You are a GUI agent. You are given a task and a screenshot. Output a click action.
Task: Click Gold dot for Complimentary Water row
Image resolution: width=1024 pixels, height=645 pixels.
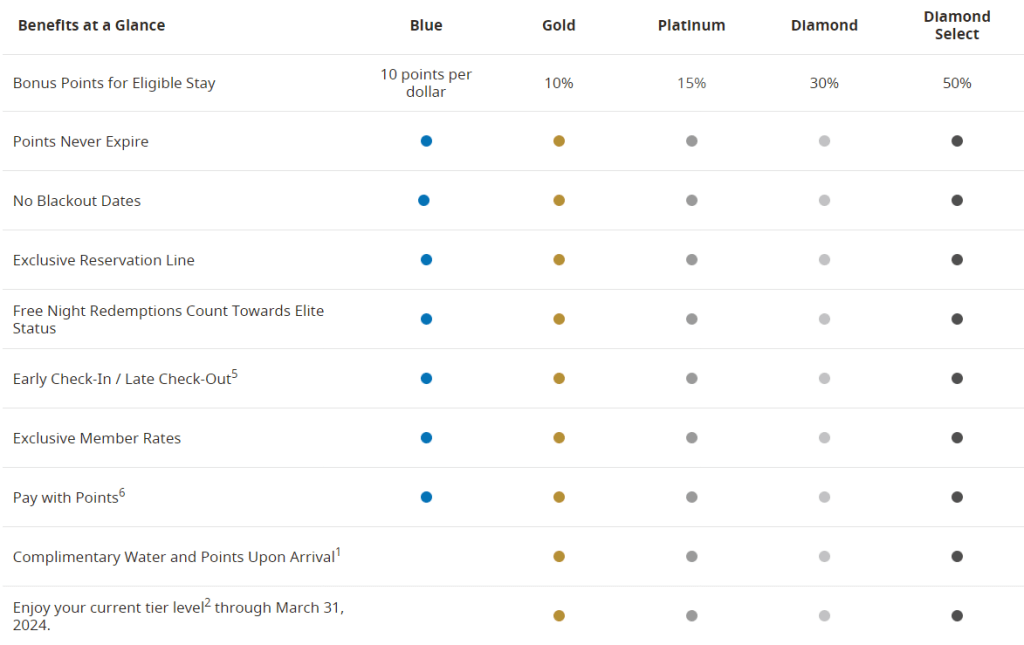(x=559, y=556)
